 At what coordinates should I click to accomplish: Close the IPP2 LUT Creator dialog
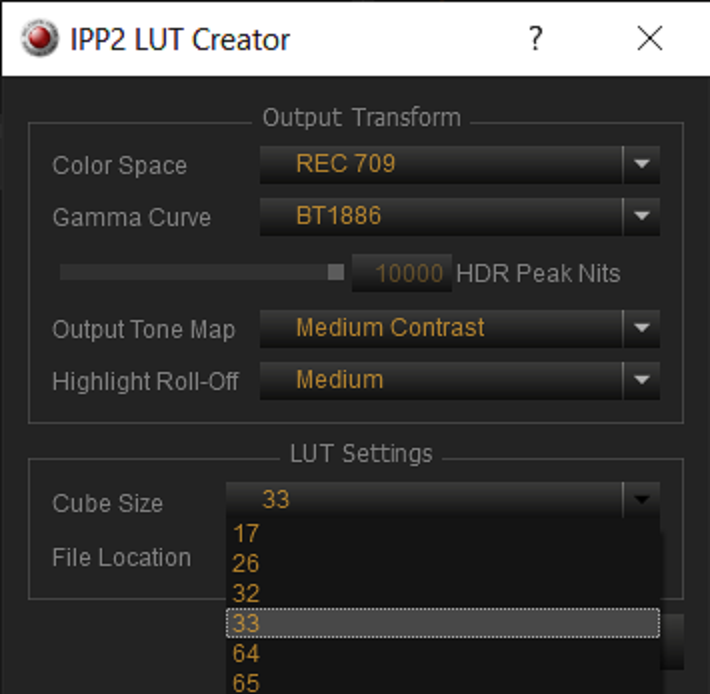point(650,38)
